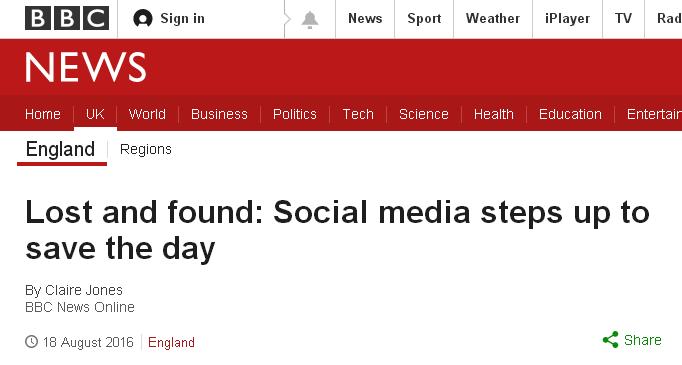Open the TV link in top bar
682x365 pixels.
tap(623, 19)
